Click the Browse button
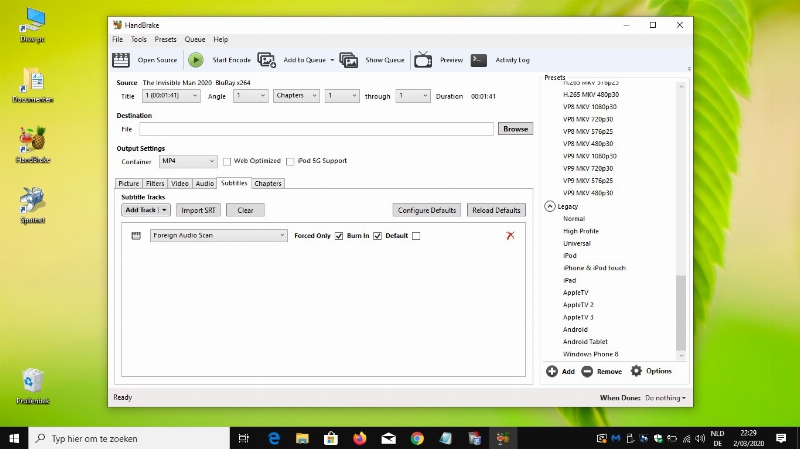This screenshot has height=449, width=800. [515, 129]
